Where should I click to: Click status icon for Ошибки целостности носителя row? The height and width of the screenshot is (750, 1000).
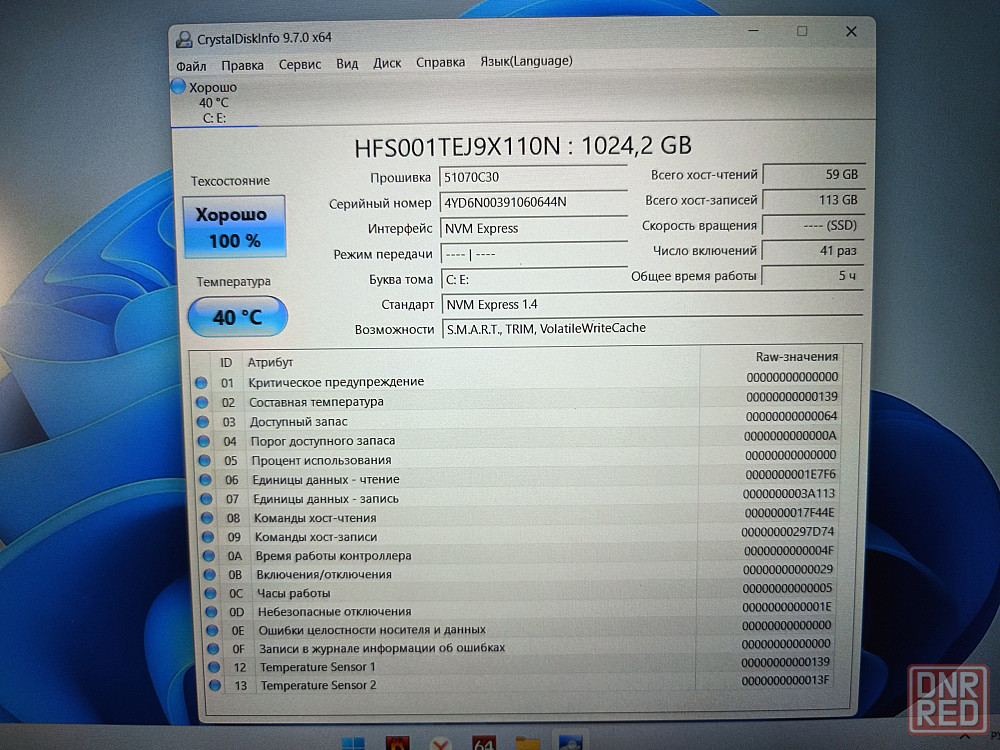[x=212, y=630]
